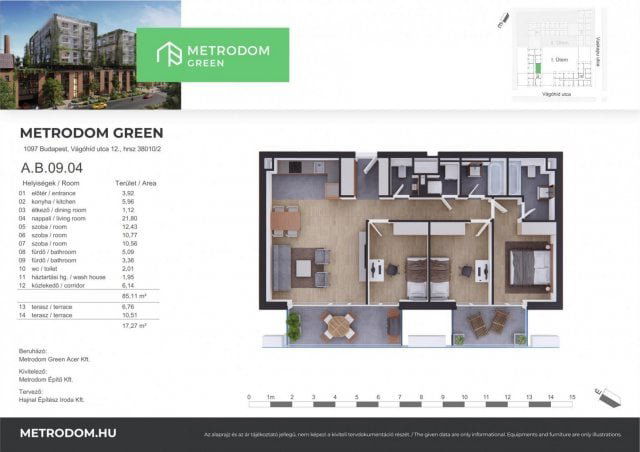
Task: Click the round table on the left terrace
Action: tap(338, 326)
